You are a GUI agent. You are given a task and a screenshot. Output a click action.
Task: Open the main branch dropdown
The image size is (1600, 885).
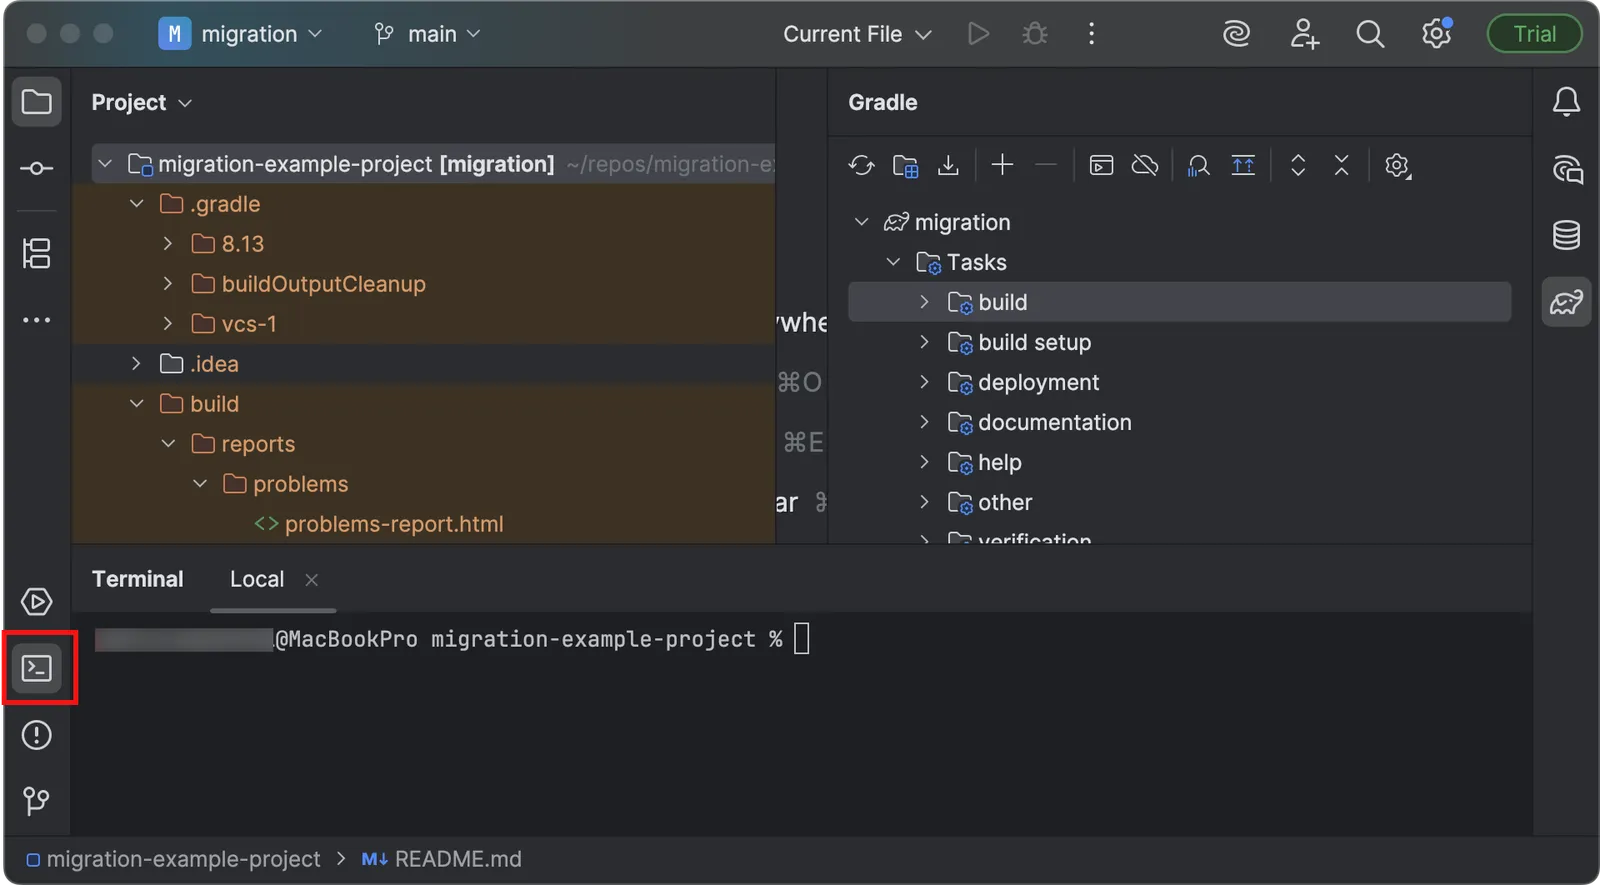pyautogui.click(x=427, y=34)
